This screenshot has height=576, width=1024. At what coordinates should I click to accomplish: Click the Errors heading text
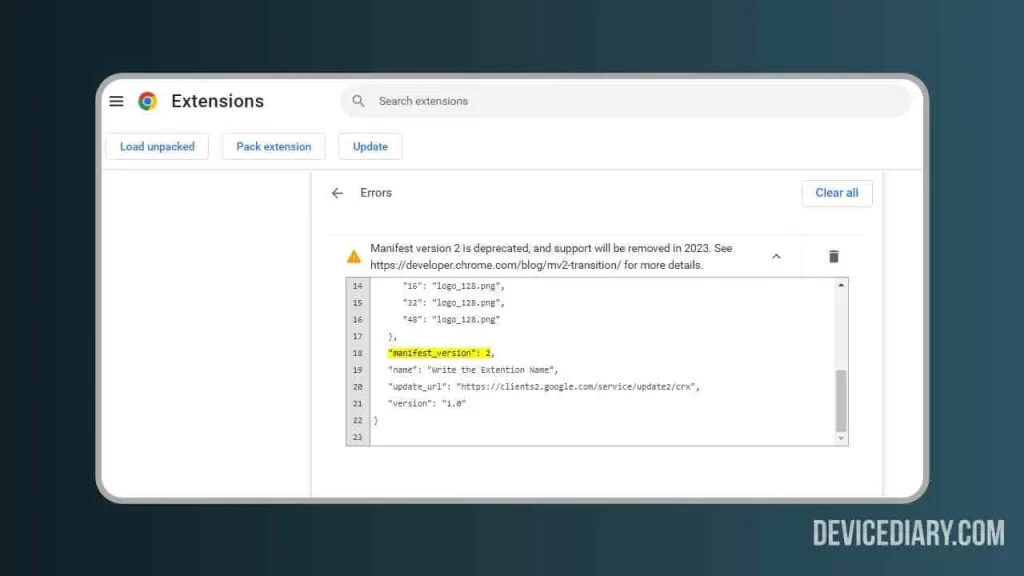376,193
